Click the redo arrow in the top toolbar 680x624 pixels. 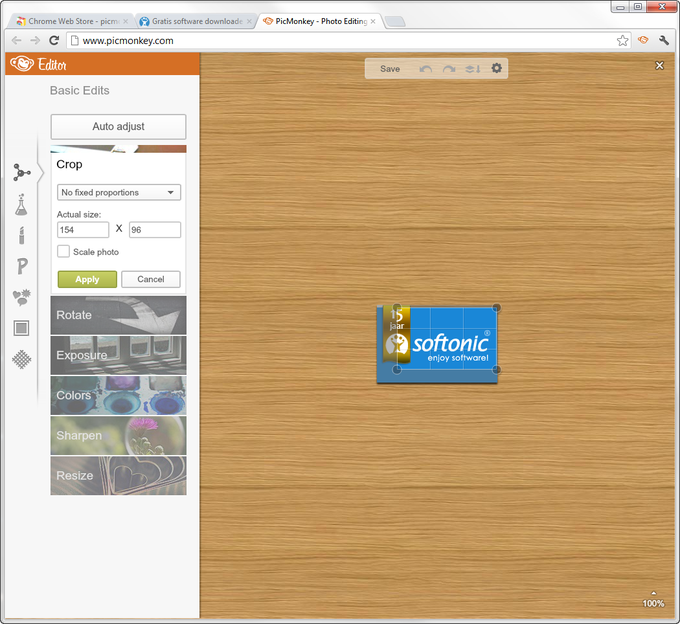[x=449, y=69]
